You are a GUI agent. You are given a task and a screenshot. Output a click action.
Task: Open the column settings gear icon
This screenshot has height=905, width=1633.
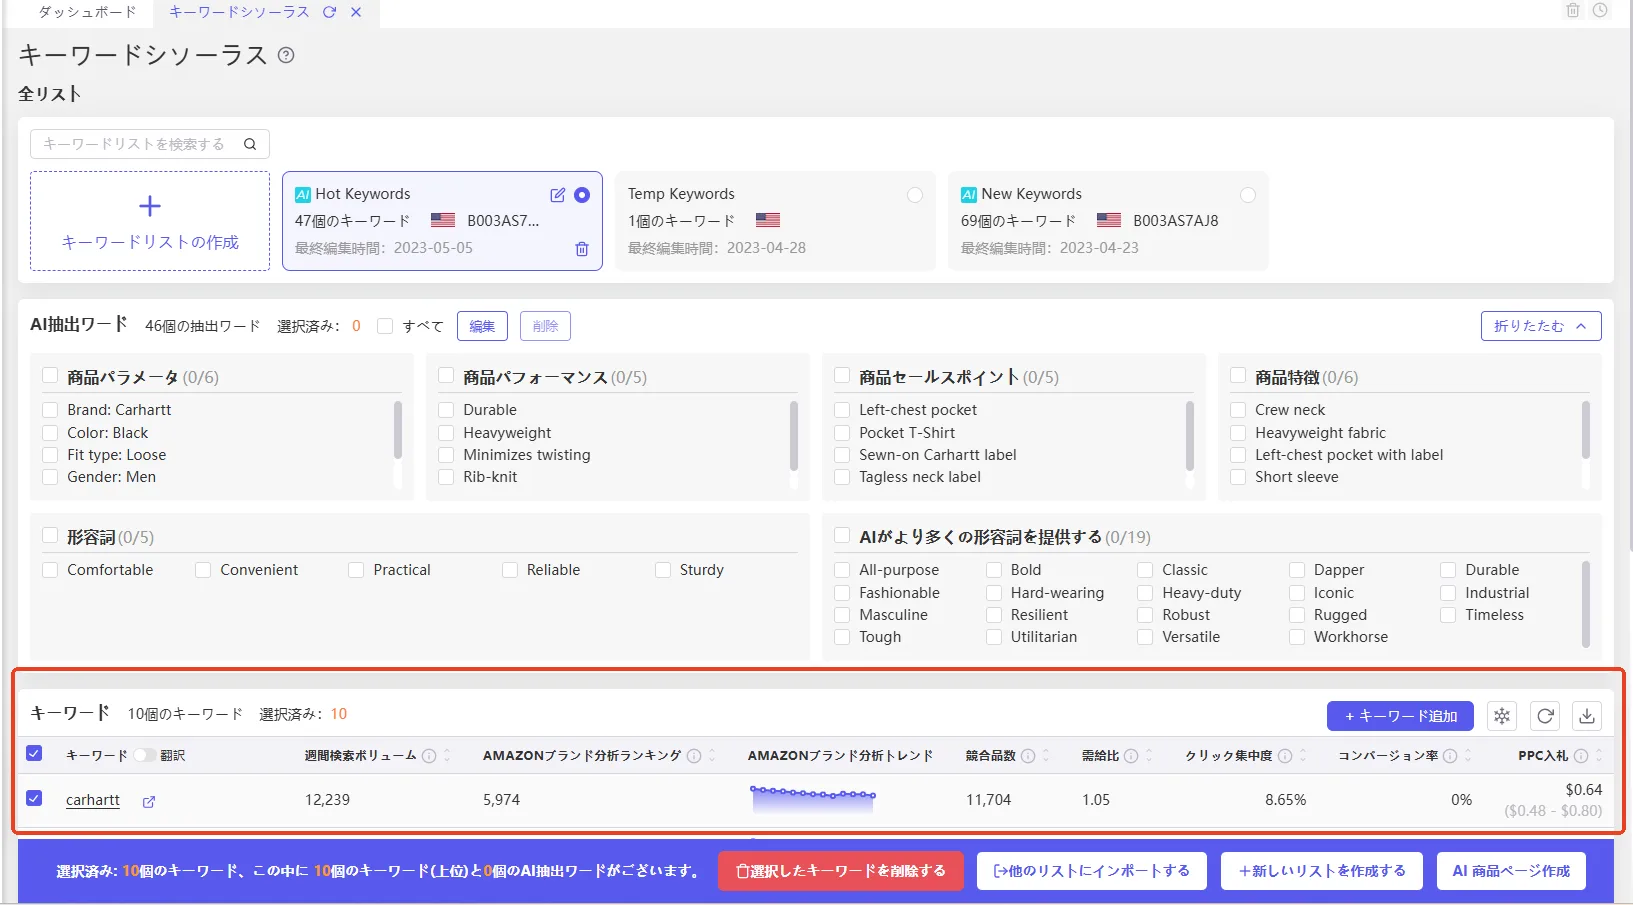1502,716
